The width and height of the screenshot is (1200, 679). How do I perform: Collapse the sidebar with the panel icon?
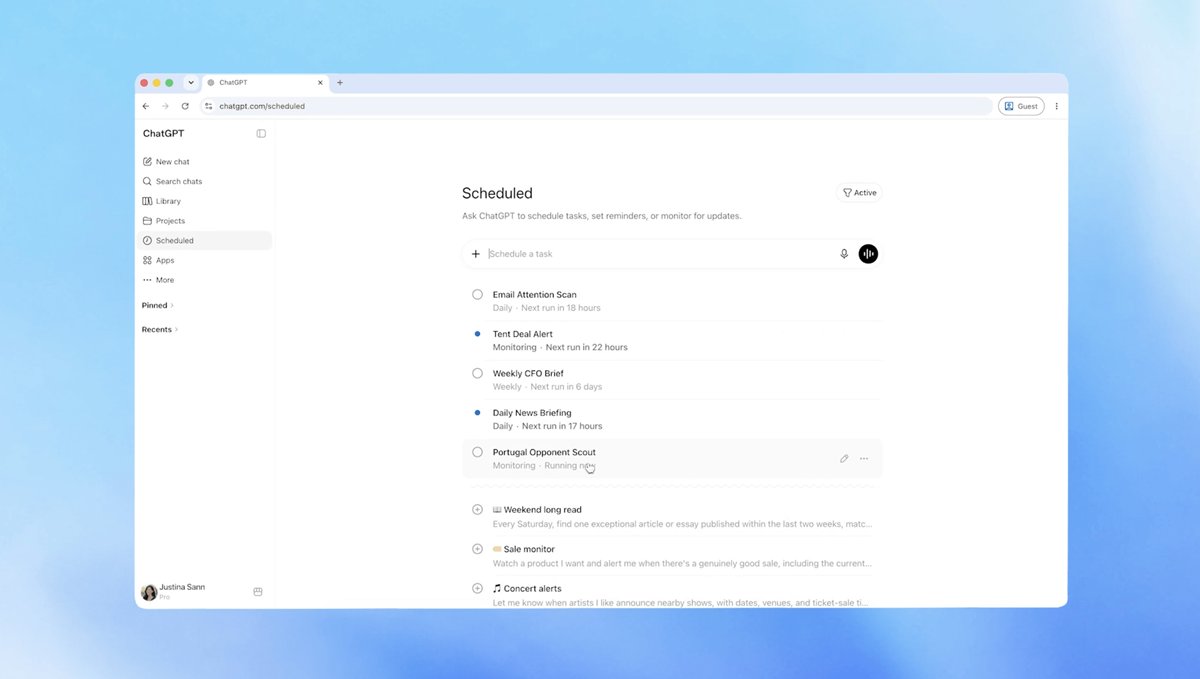click(261, 133)
